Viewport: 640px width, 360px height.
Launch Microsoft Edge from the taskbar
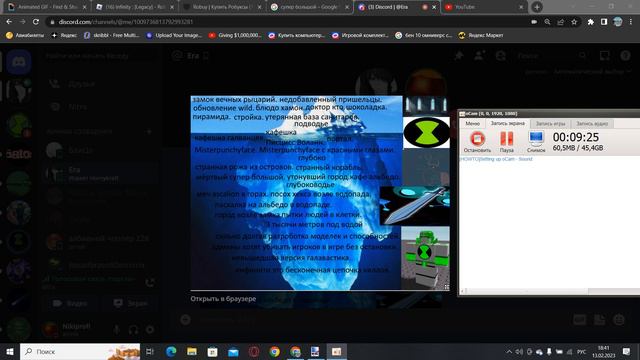coord(171,351)
